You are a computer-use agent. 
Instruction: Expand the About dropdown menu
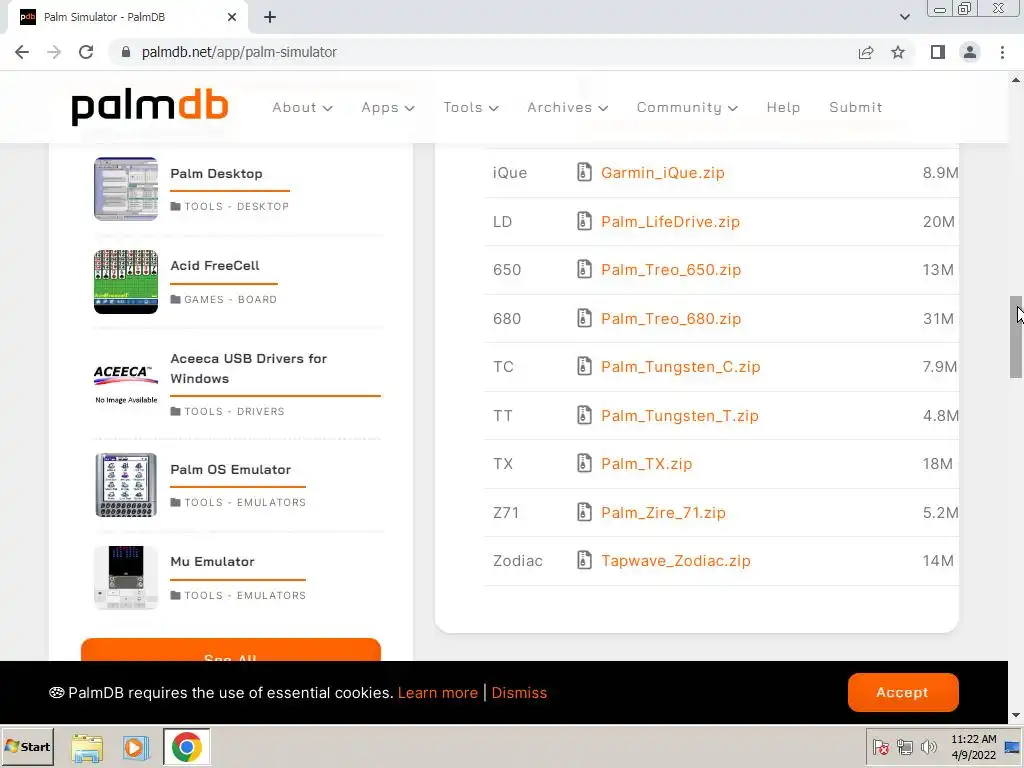pos(302,108)
